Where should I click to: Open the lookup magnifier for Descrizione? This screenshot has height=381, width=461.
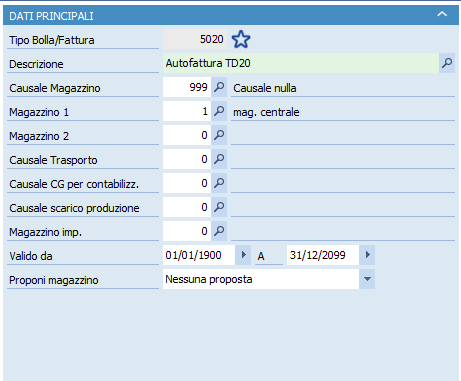coord(447,63)
